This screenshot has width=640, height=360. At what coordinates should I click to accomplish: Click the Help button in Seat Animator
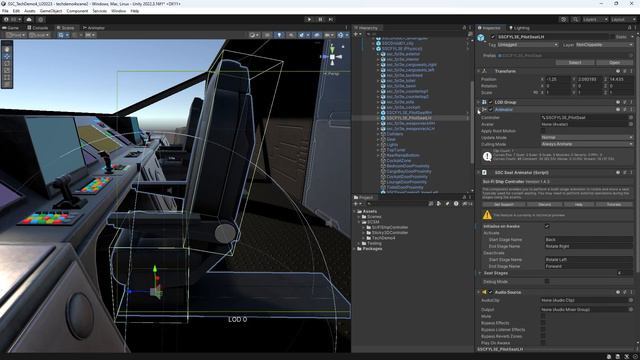pyautogui.click(x=578, y=204)
